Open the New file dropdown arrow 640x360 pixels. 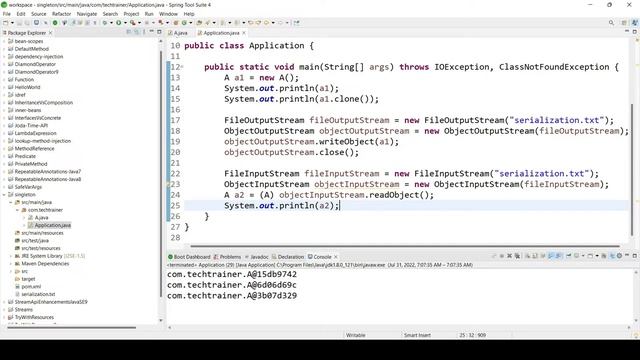pyautogui.click(x=12, y=22)
